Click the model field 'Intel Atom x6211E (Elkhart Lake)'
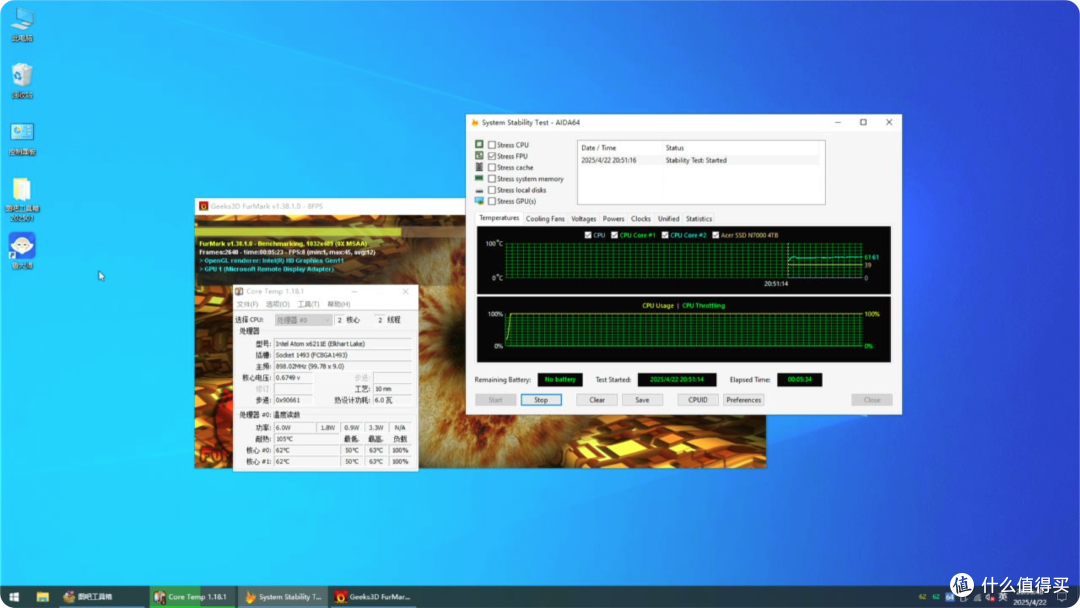 pos(343,344)
